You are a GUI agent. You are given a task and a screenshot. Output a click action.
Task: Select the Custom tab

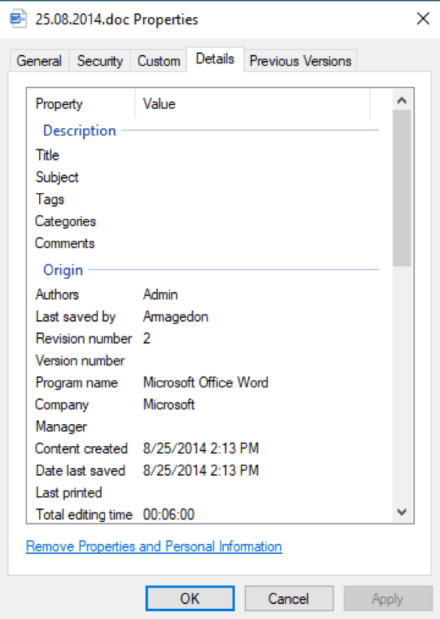[159, 61]
